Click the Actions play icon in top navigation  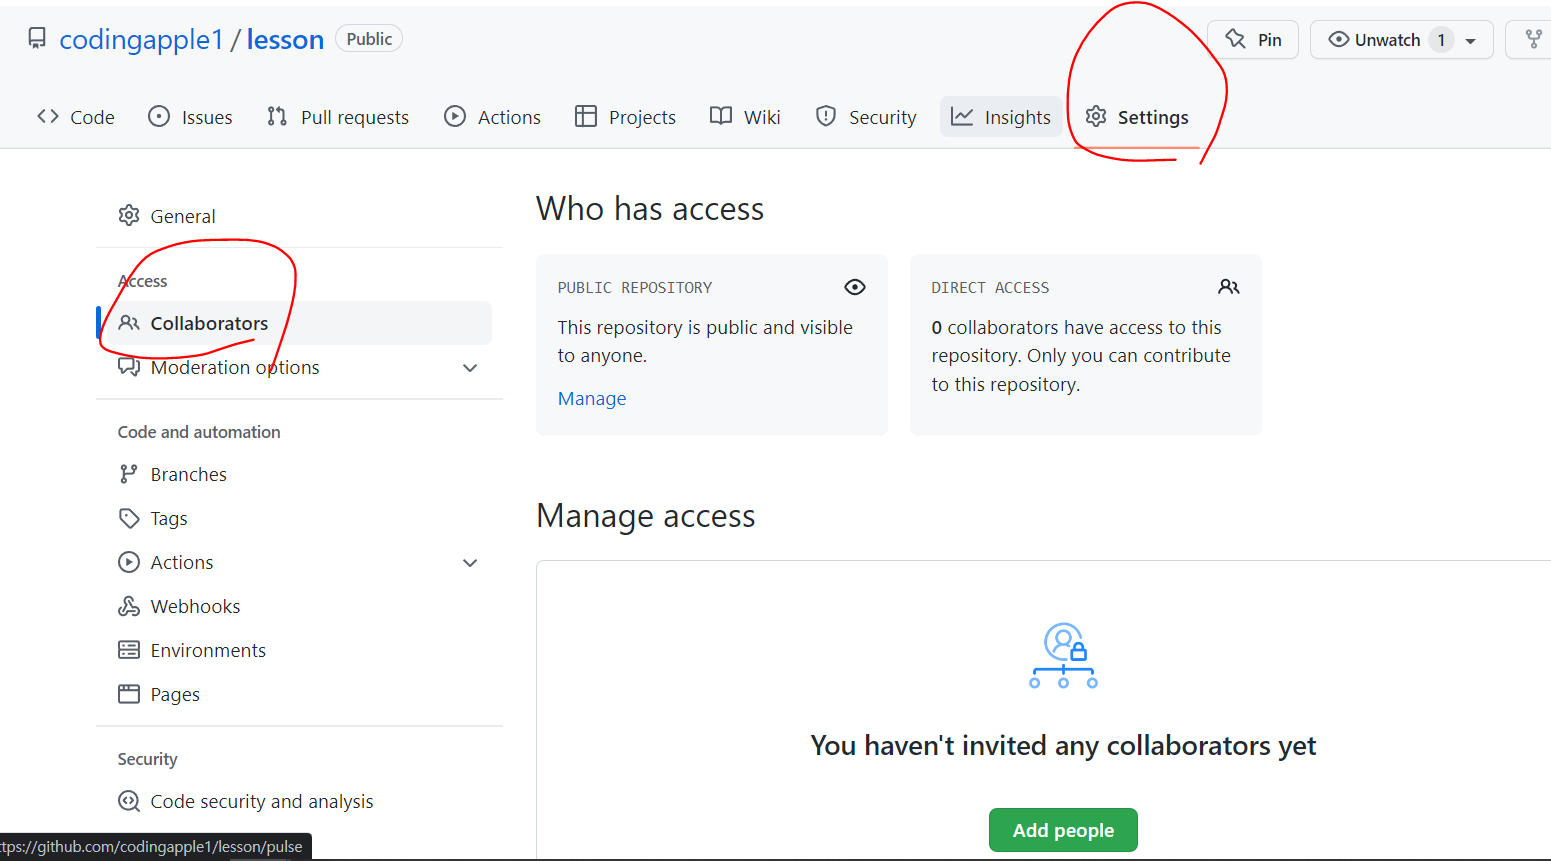click(x=455, y=116)
